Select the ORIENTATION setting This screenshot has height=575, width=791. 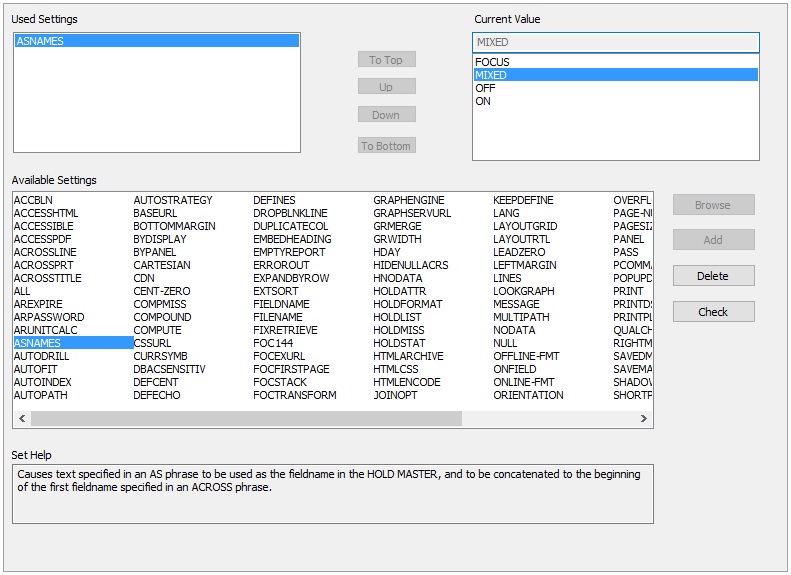tap(528, 395)
